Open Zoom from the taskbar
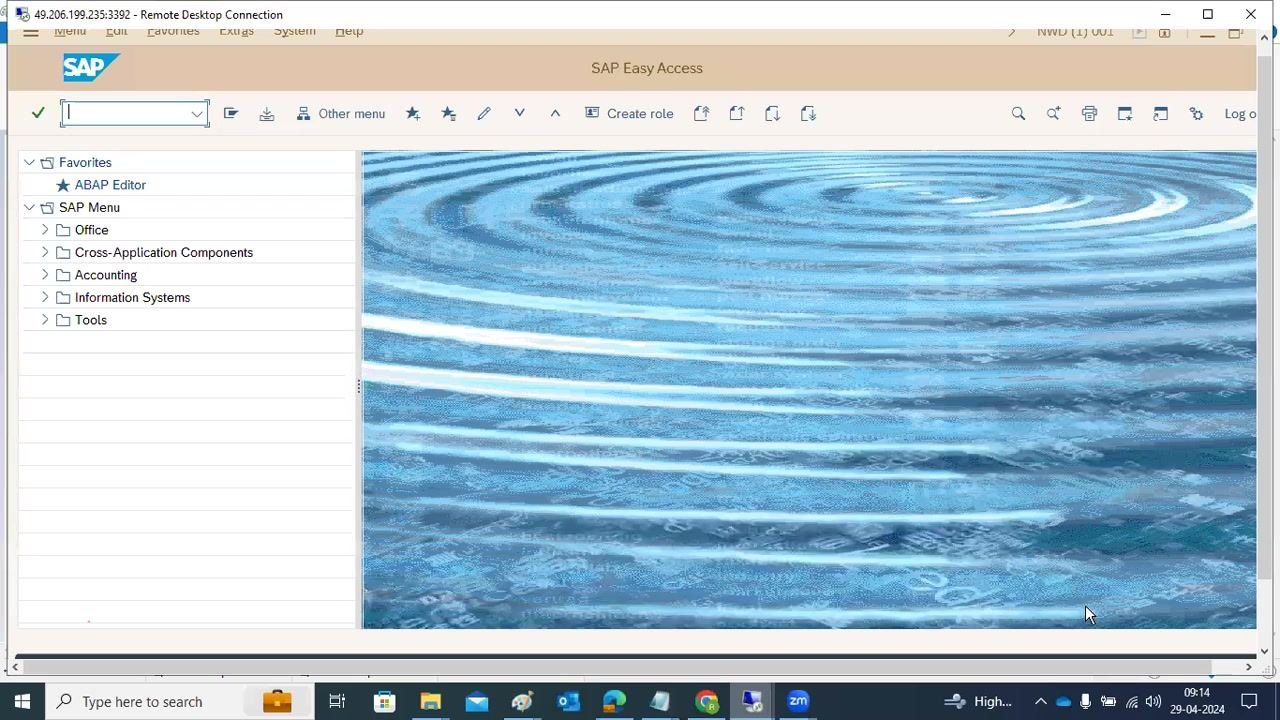 click(x=798, y=701)
